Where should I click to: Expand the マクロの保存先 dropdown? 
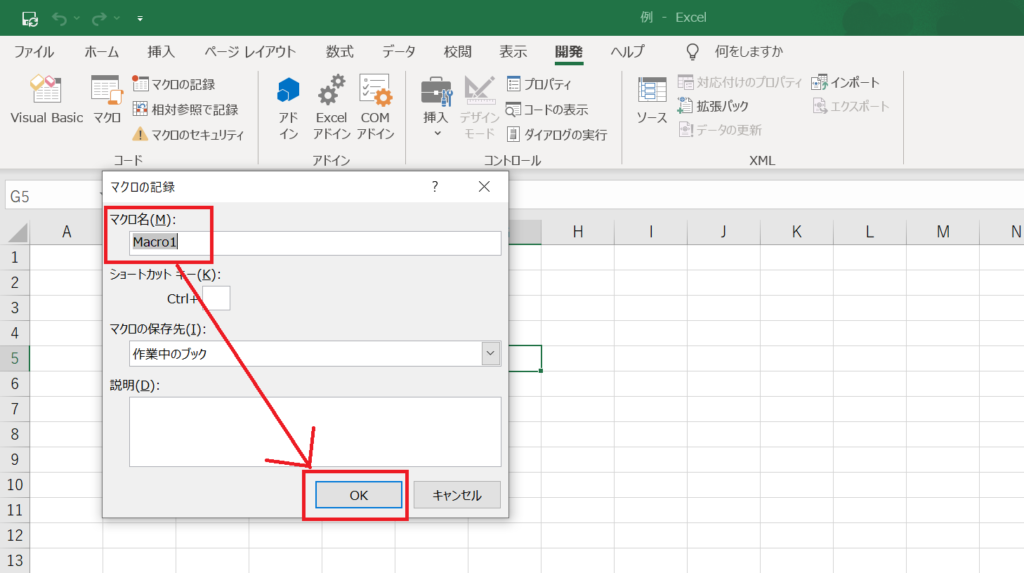(490, 353)
